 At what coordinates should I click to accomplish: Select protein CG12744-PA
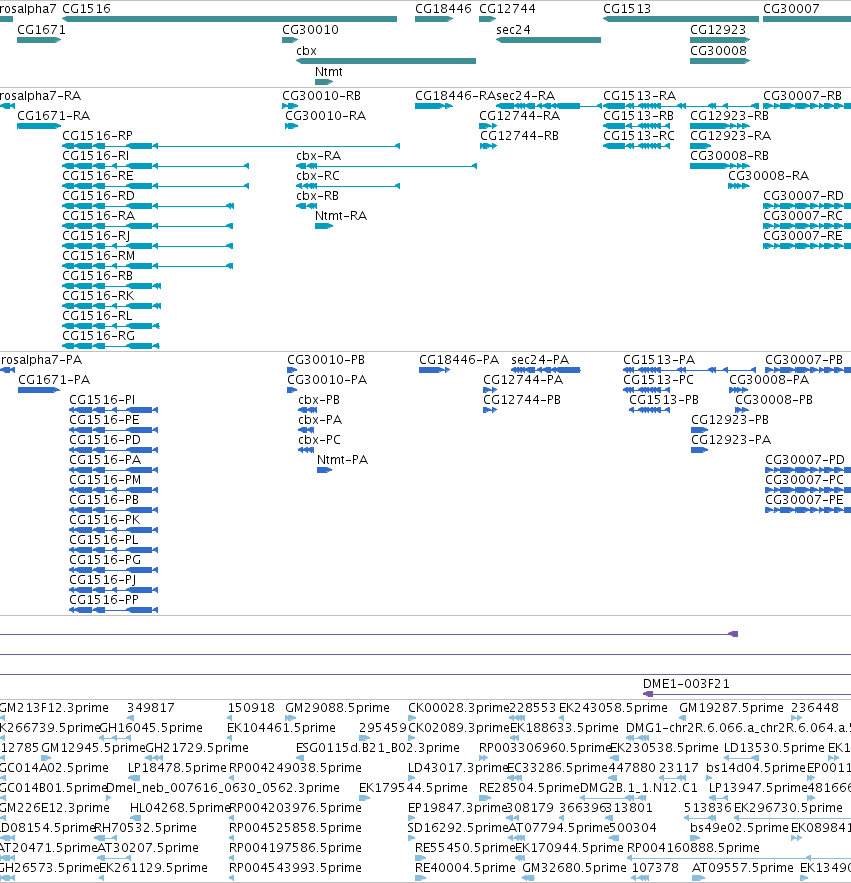click(x=523, y=380)
